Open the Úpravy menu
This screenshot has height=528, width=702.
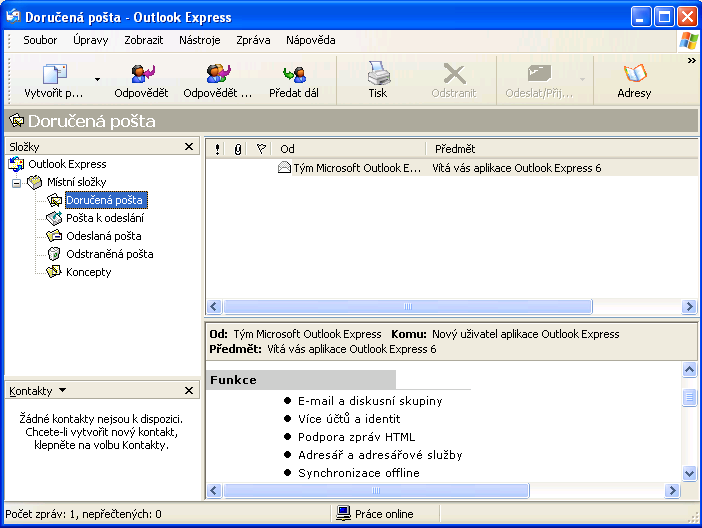90,40
